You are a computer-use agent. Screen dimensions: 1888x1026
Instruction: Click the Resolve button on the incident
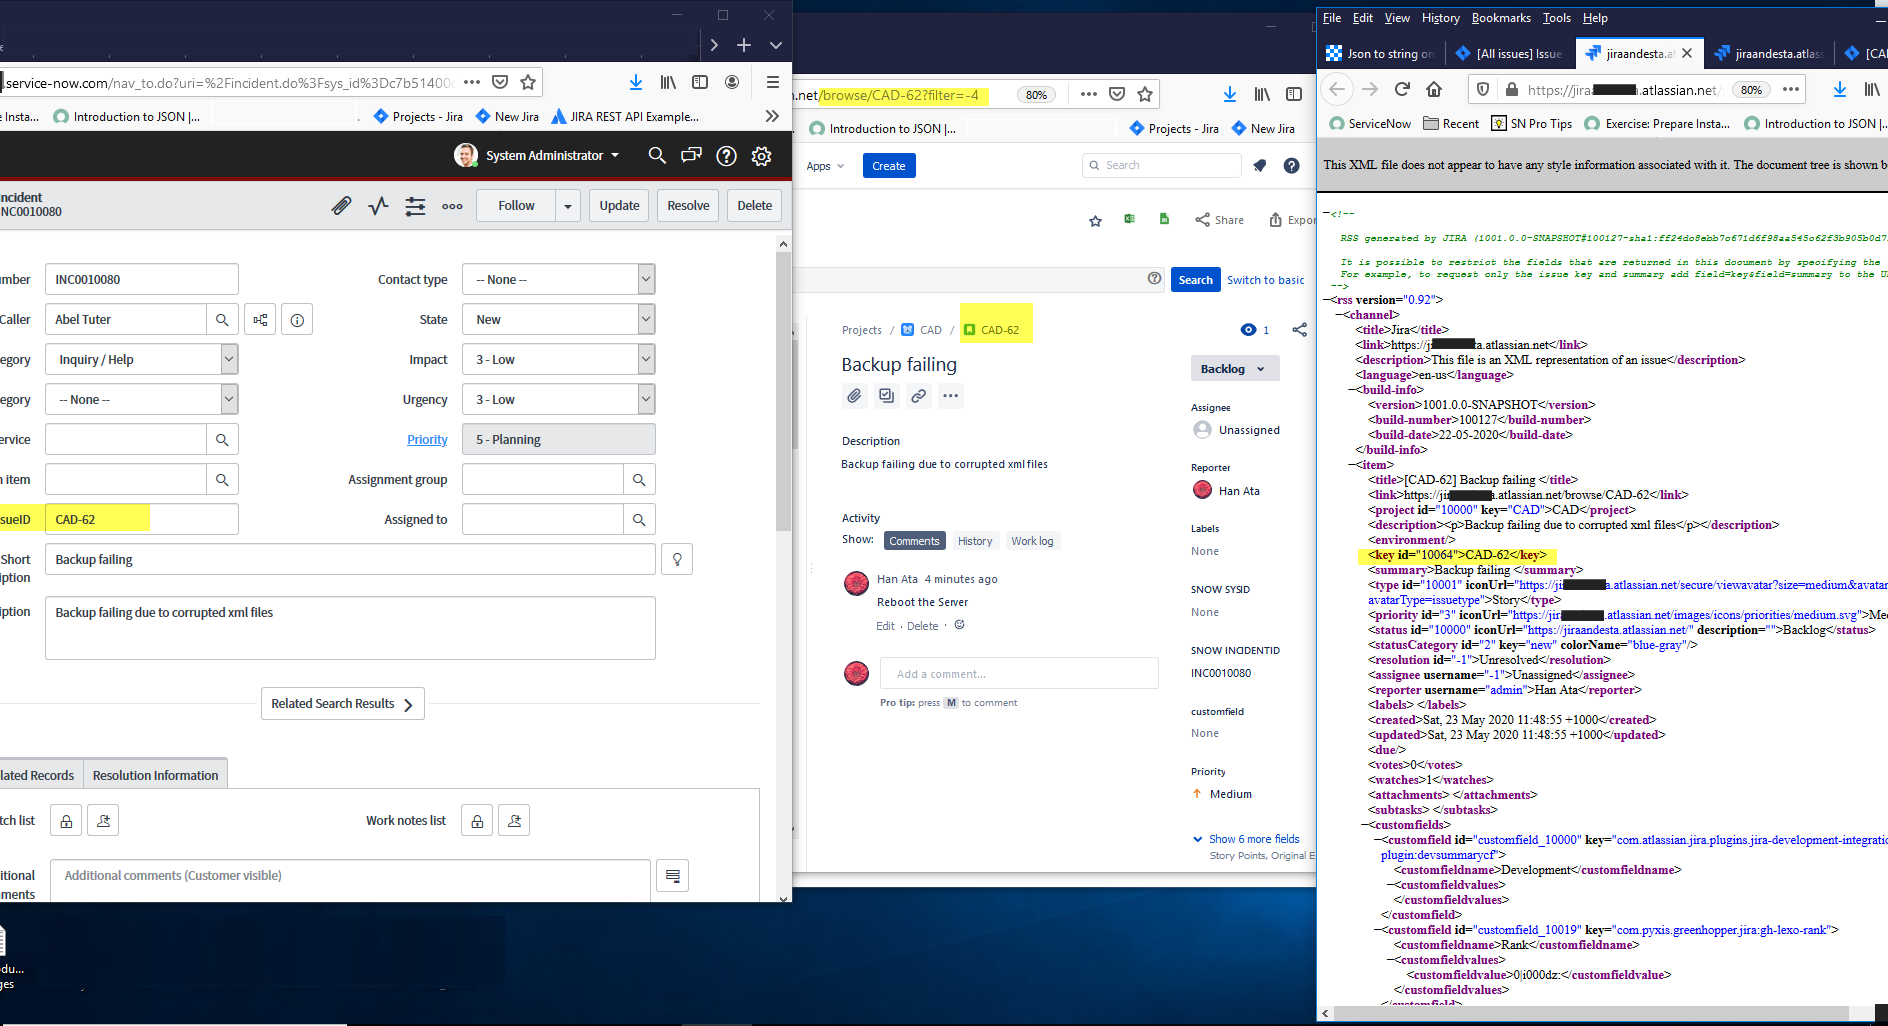coord(688,206)
